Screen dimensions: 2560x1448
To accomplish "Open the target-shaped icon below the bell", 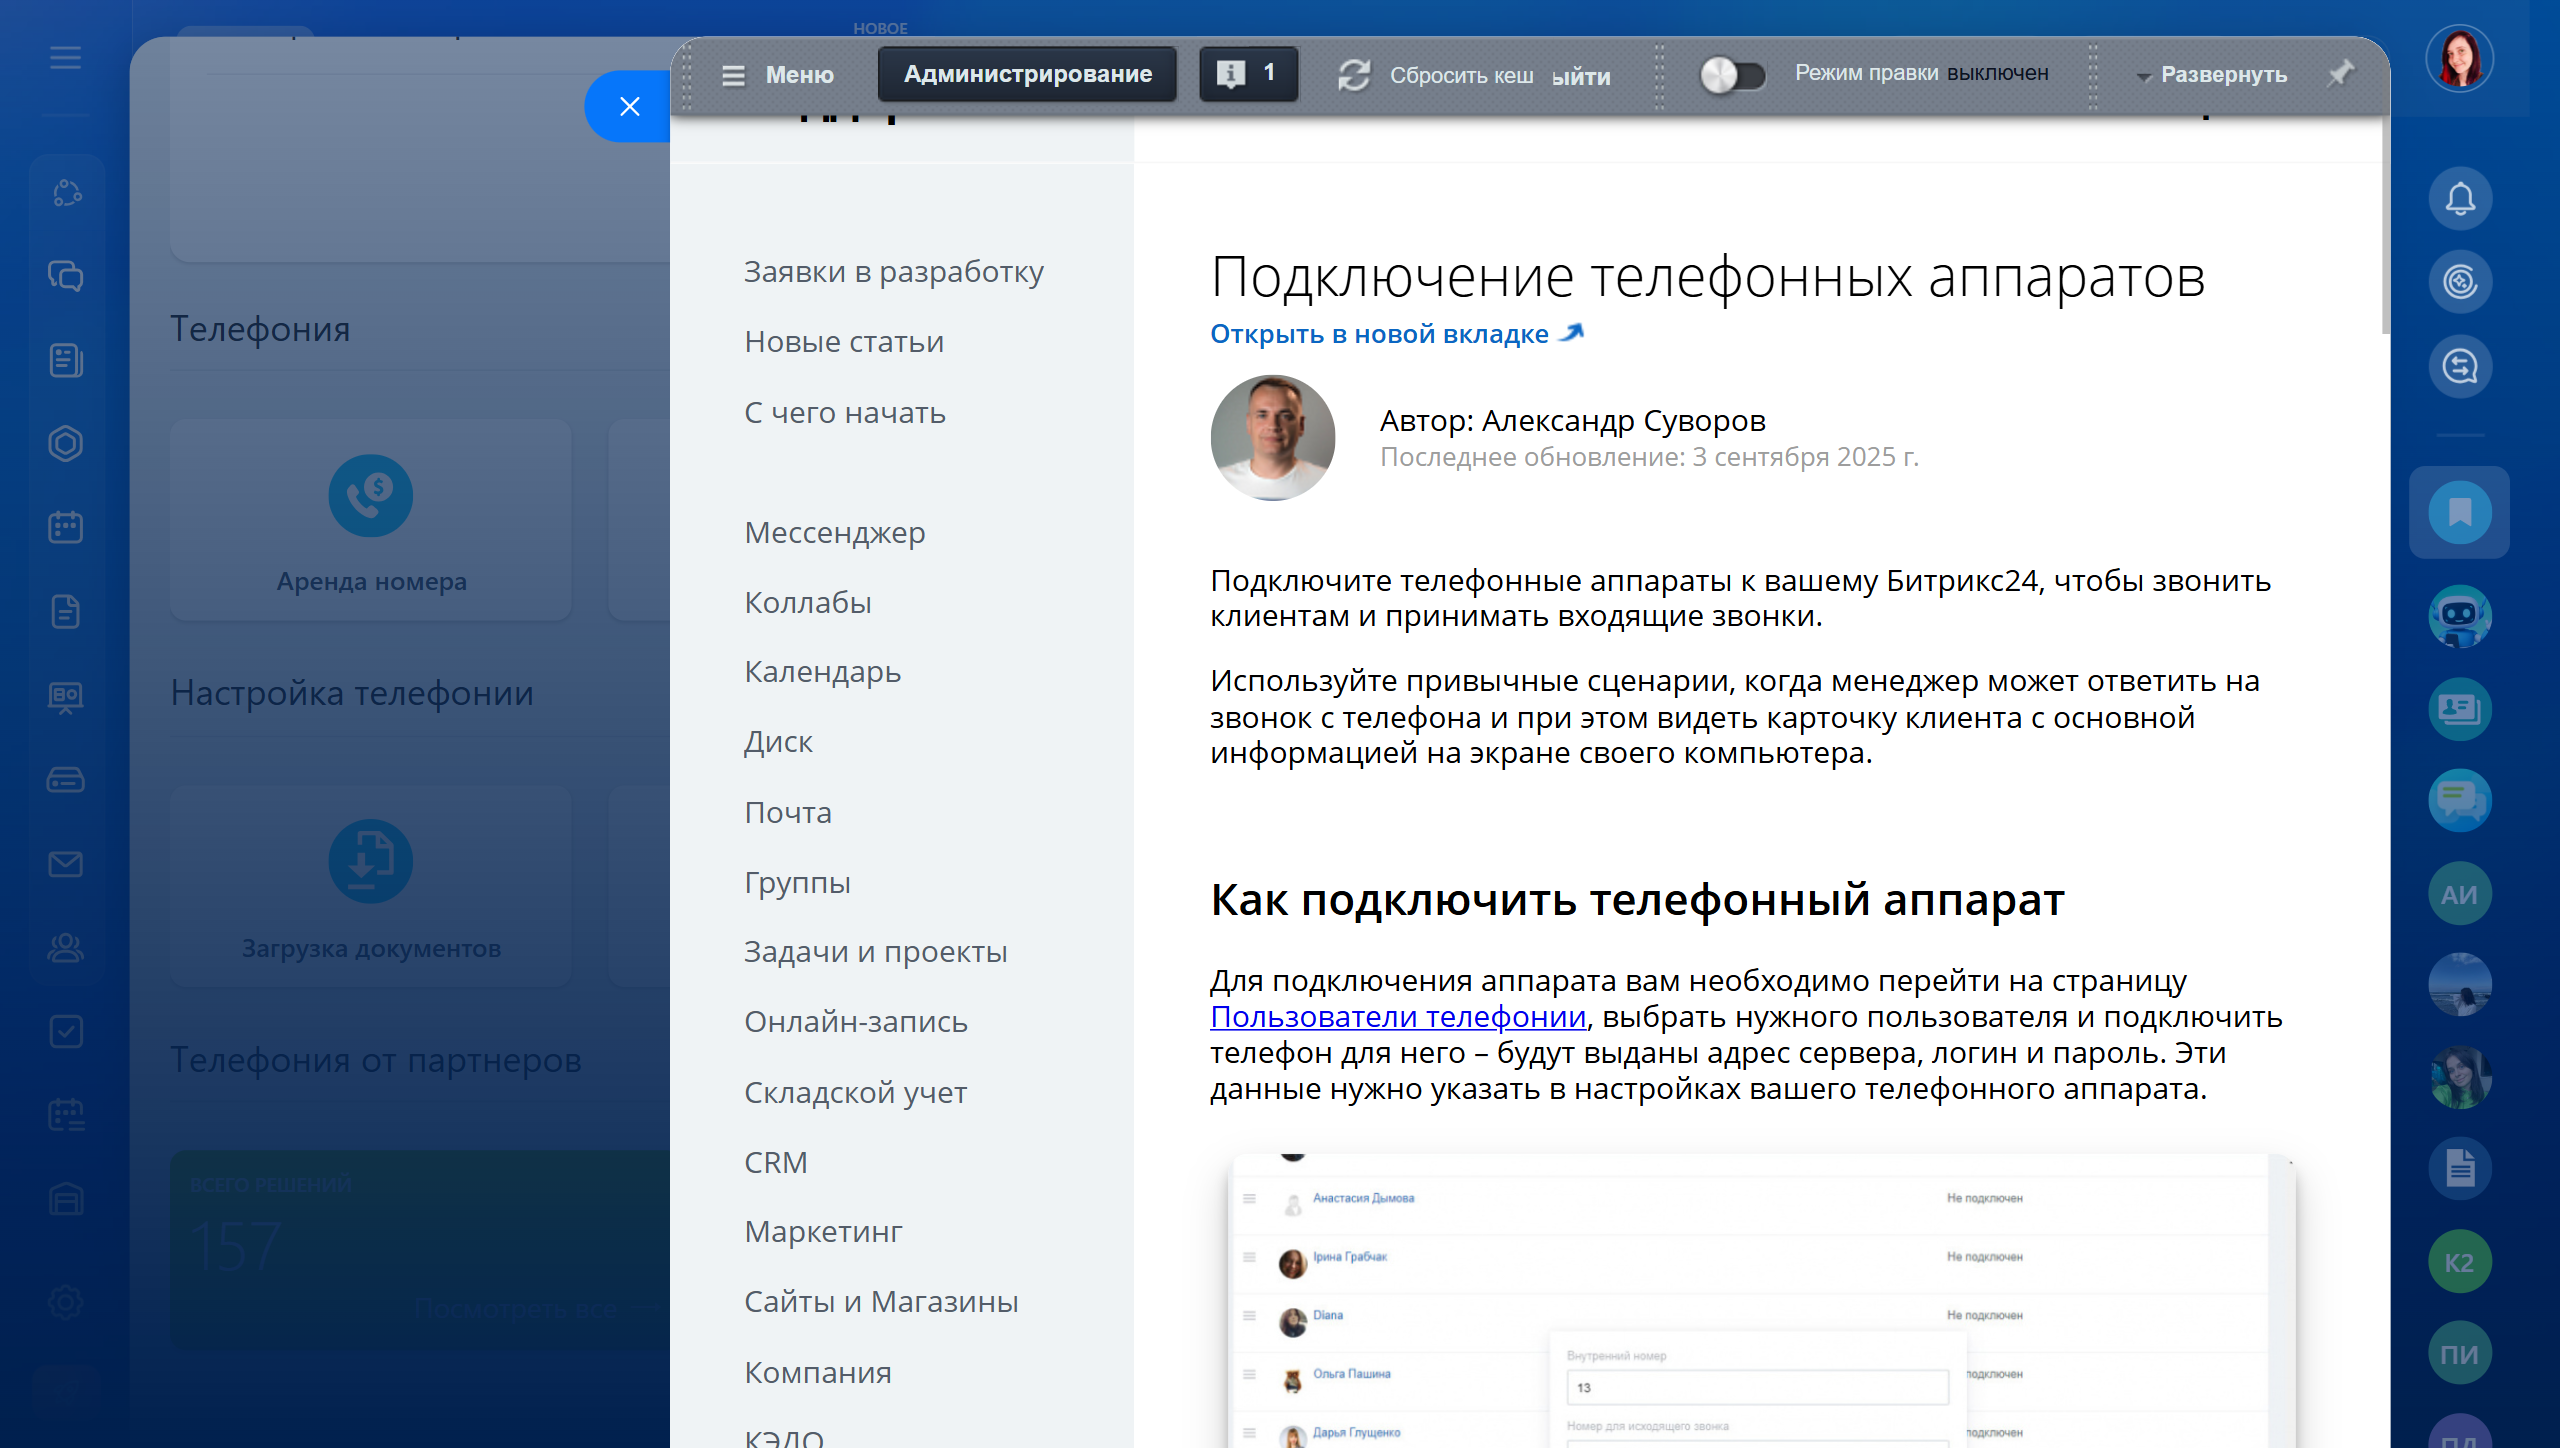I will click(x=2459, y=282).
